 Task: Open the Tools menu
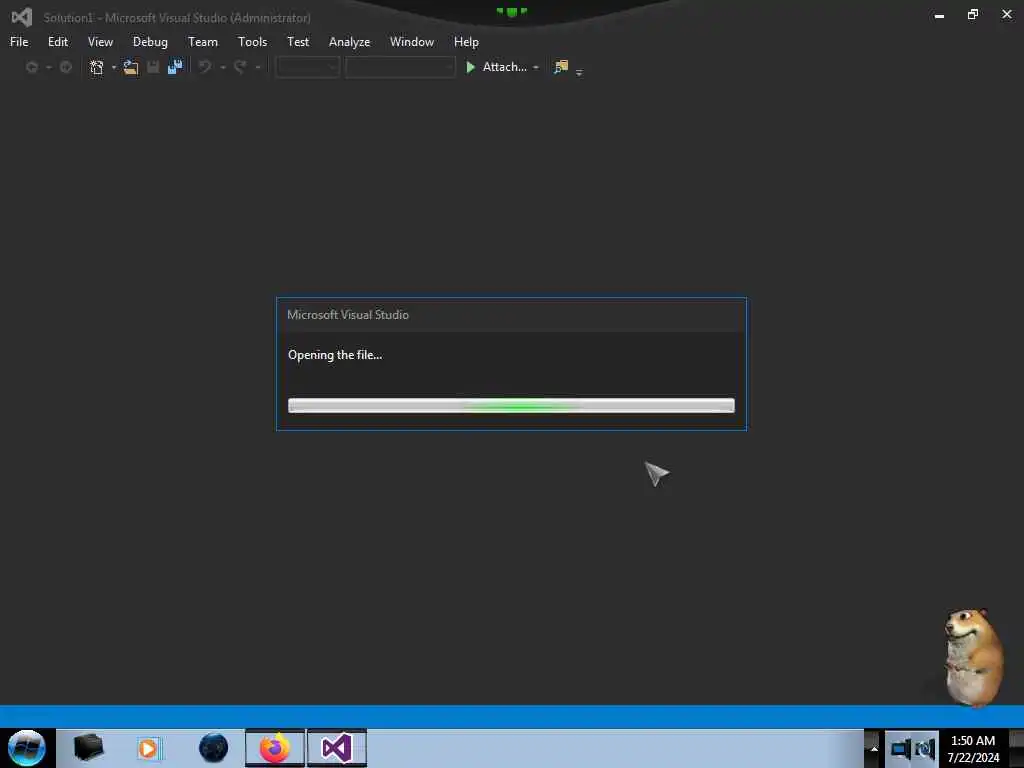pos(252,42)
